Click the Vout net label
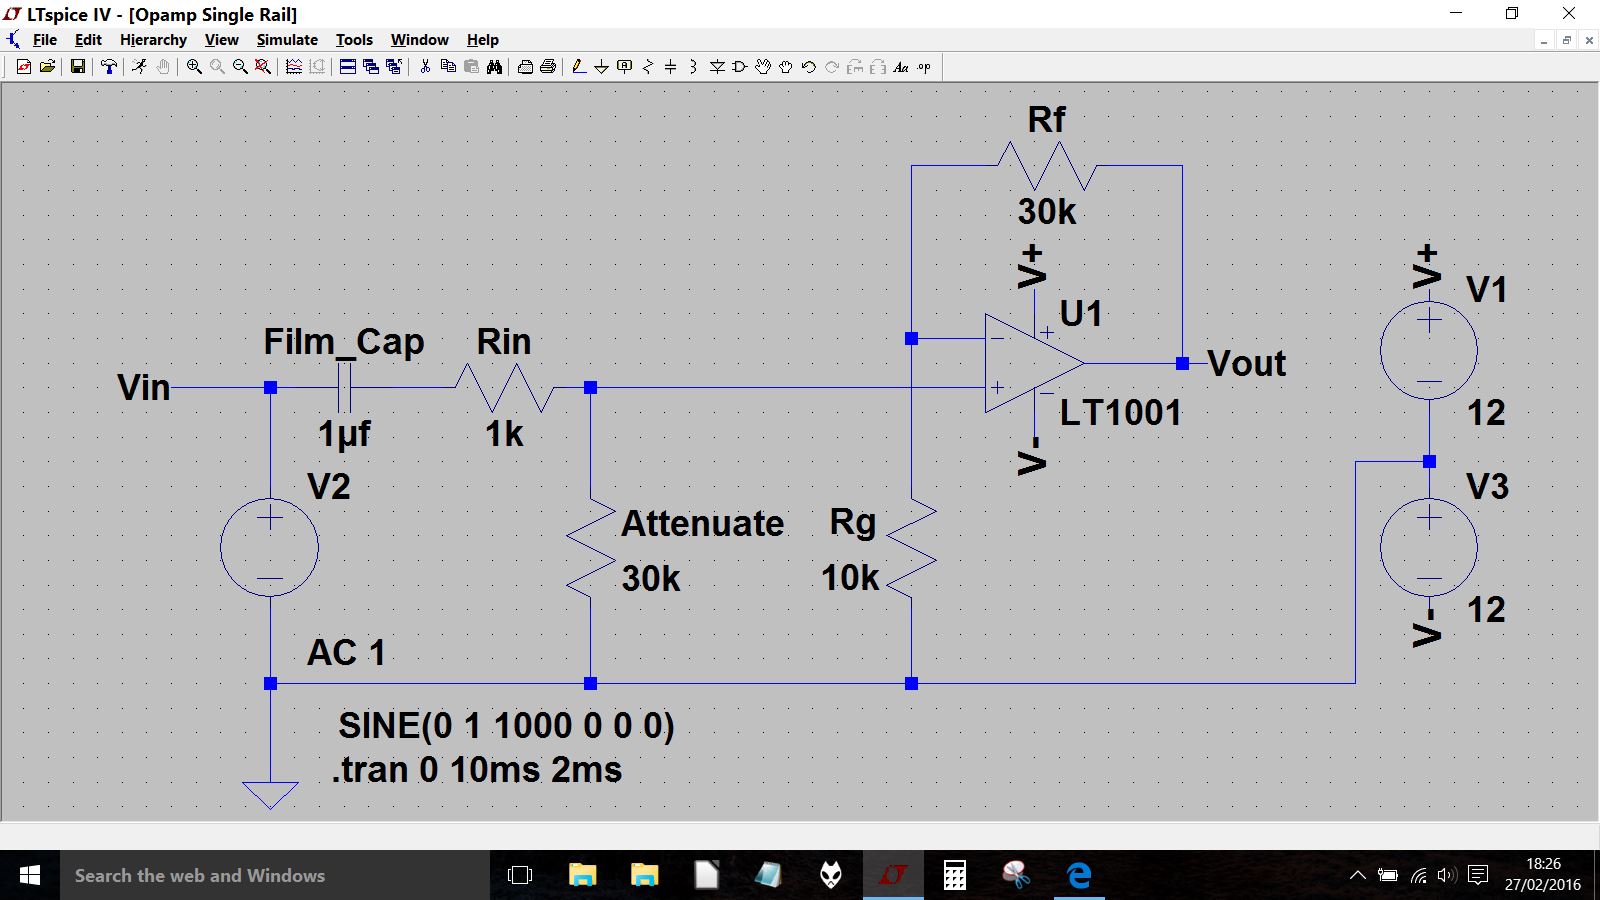Image resolution: width=1600 pixels, height=900 pixels. [1246, 364]
